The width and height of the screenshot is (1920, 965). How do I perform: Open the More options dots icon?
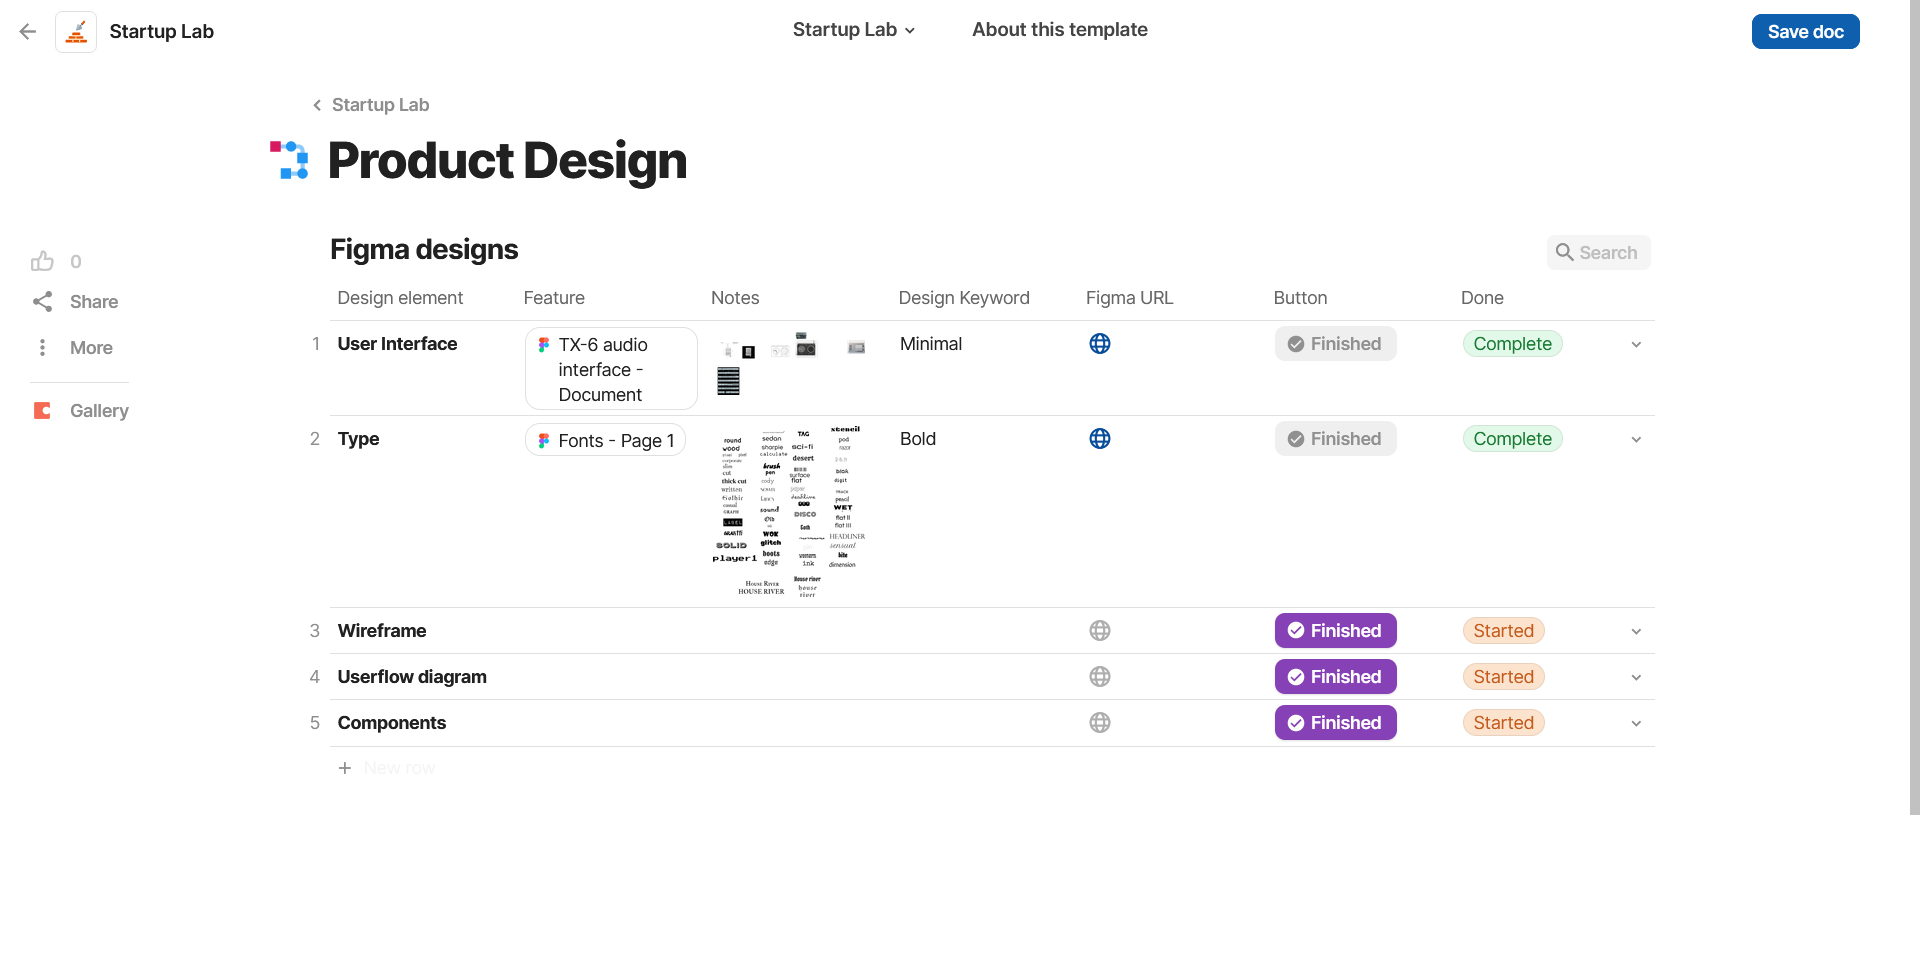[x=42, y=348]
